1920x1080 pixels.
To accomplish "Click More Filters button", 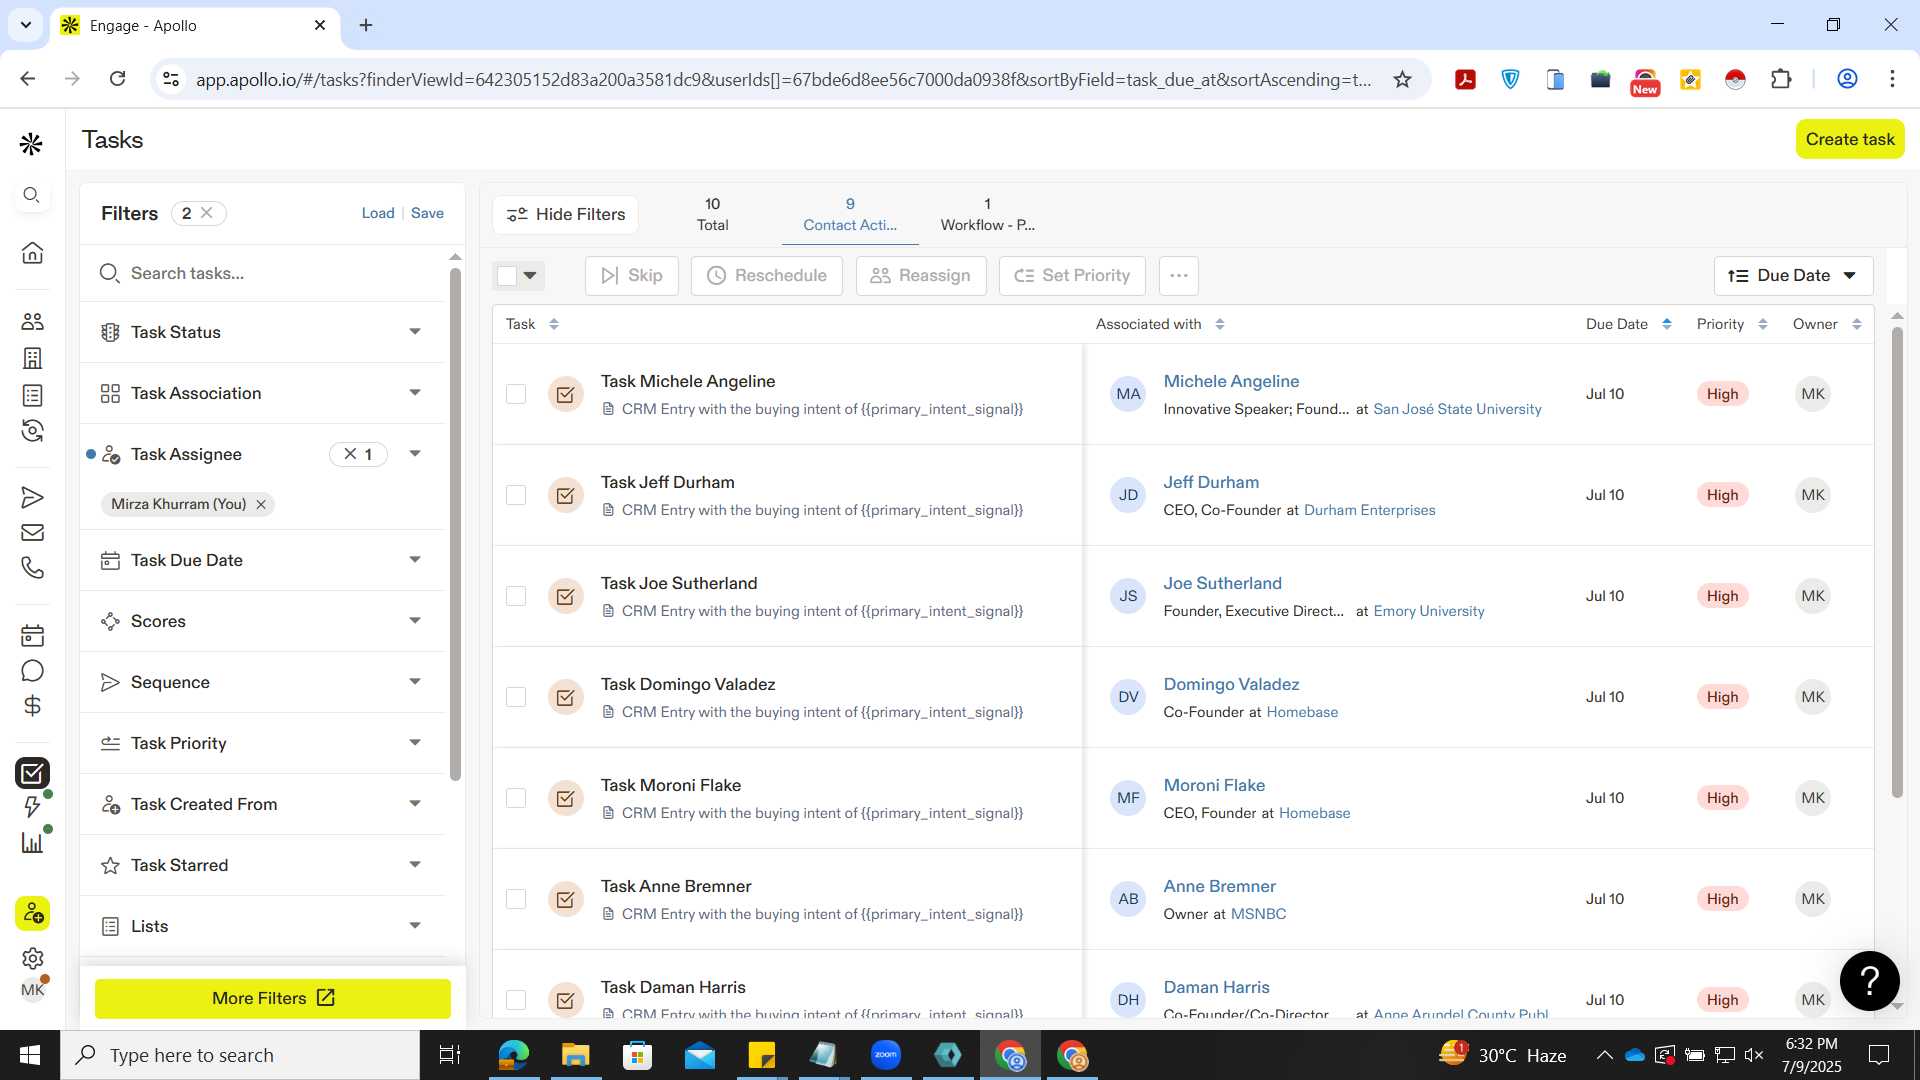I will [x=273, y=998].
